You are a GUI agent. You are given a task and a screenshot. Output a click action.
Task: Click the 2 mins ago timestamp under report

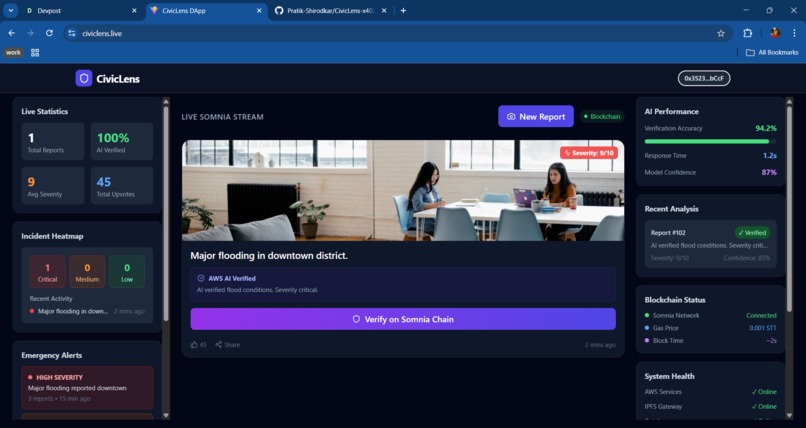point(600,345)
